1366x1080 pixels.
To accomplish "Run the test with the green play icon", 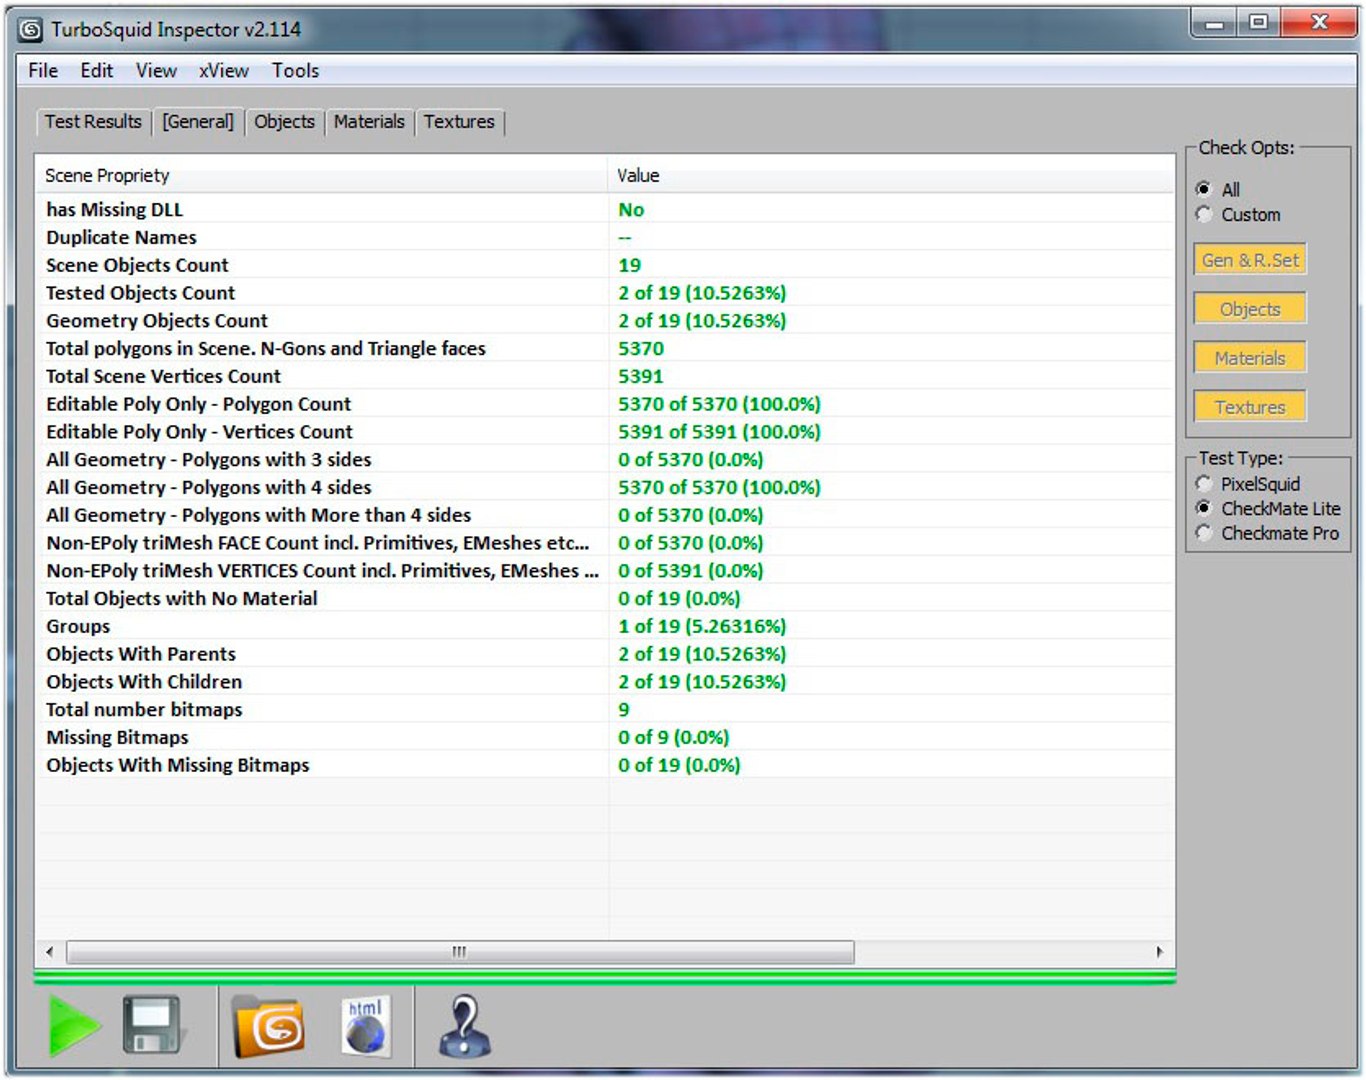I will 74,1026.
